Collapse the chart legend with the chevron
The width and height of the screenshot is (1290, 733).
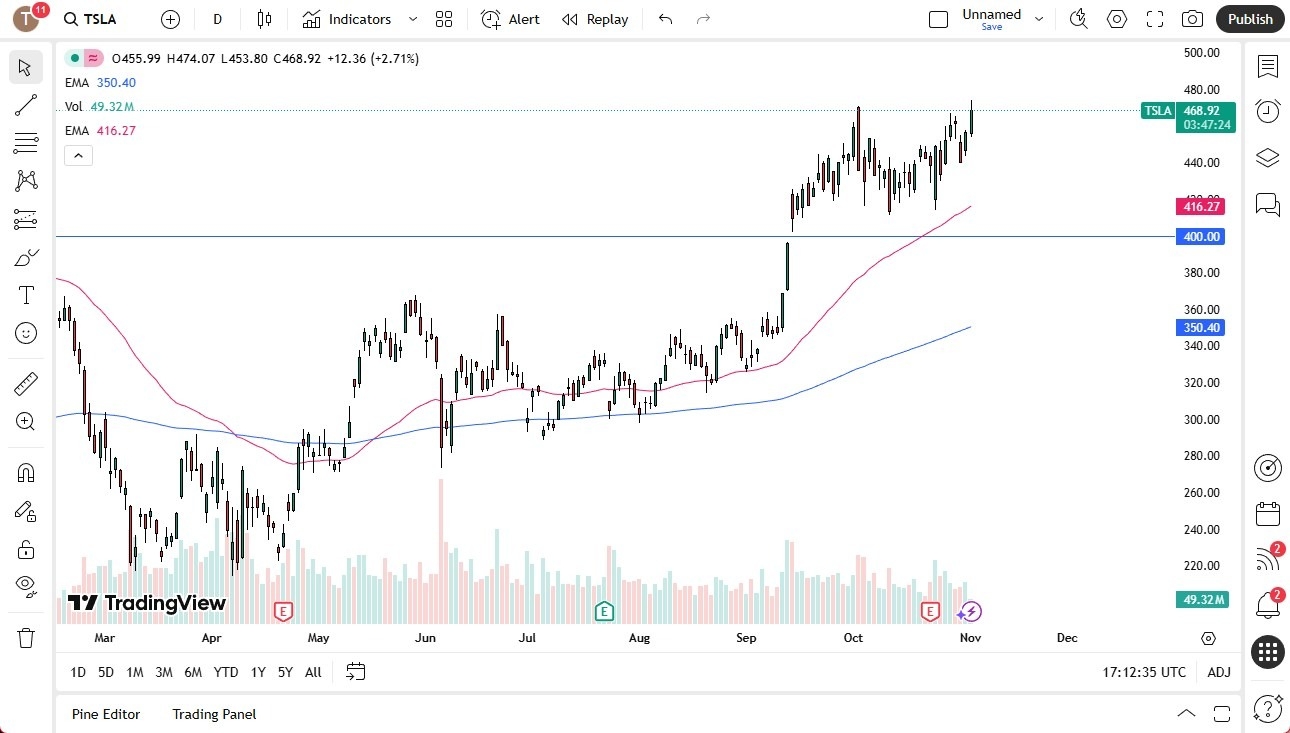(x=78, y=155)
